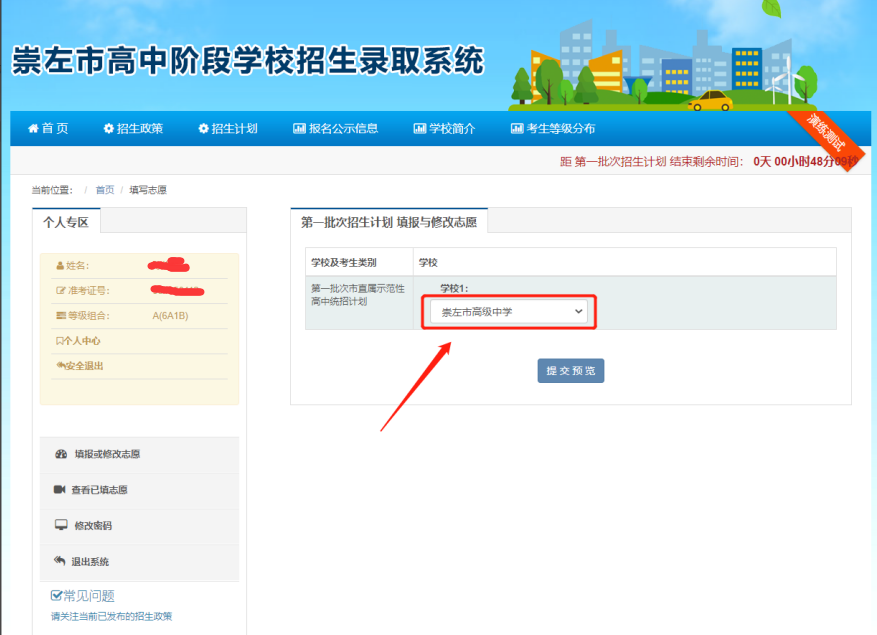Click the camera icon beside 查看已填志愿
Image resolution: width=877 pixels, height=635 pixels.
pyautogui.click(x=59, y=490)
